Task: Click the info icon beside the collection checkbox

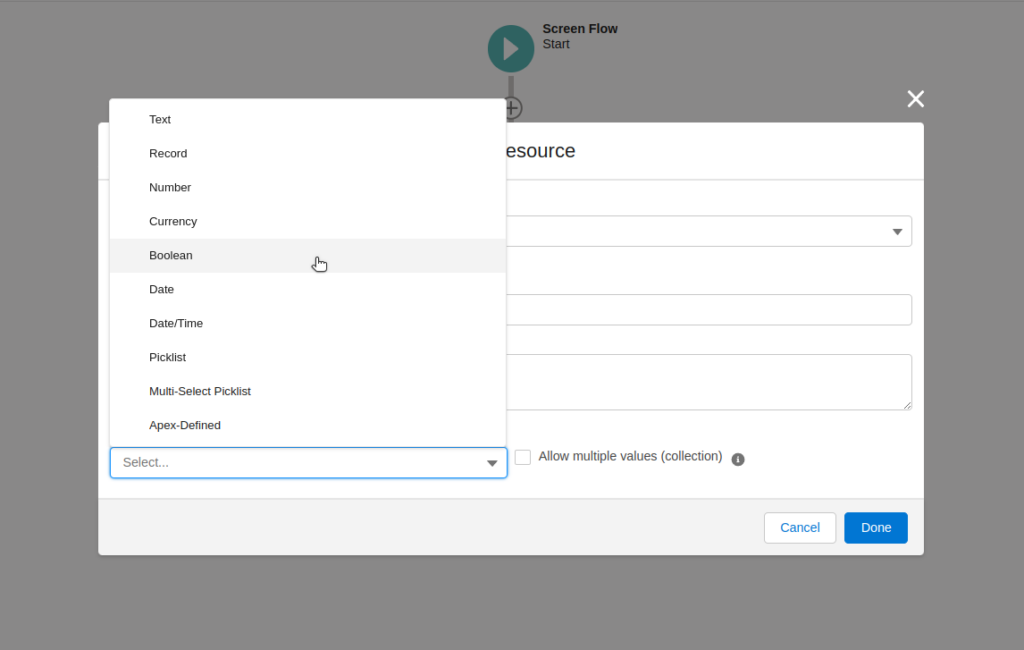Action: pos(738,459)
